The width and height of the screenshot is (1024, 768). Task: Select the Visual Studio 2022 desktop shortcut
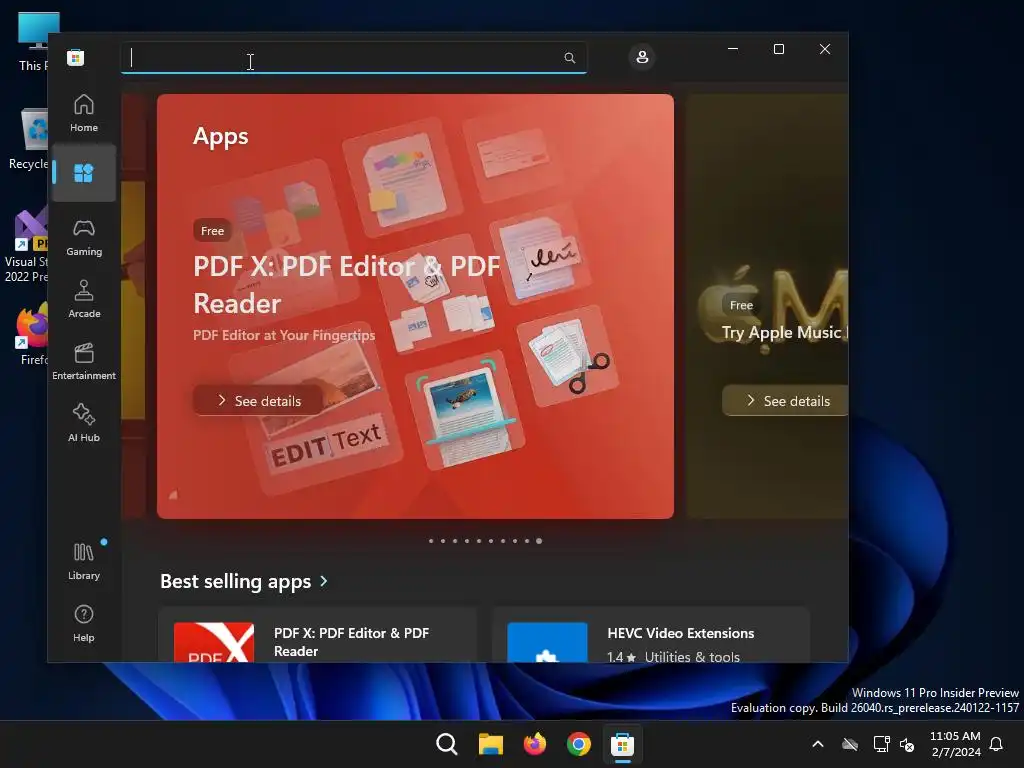(26, 246)
